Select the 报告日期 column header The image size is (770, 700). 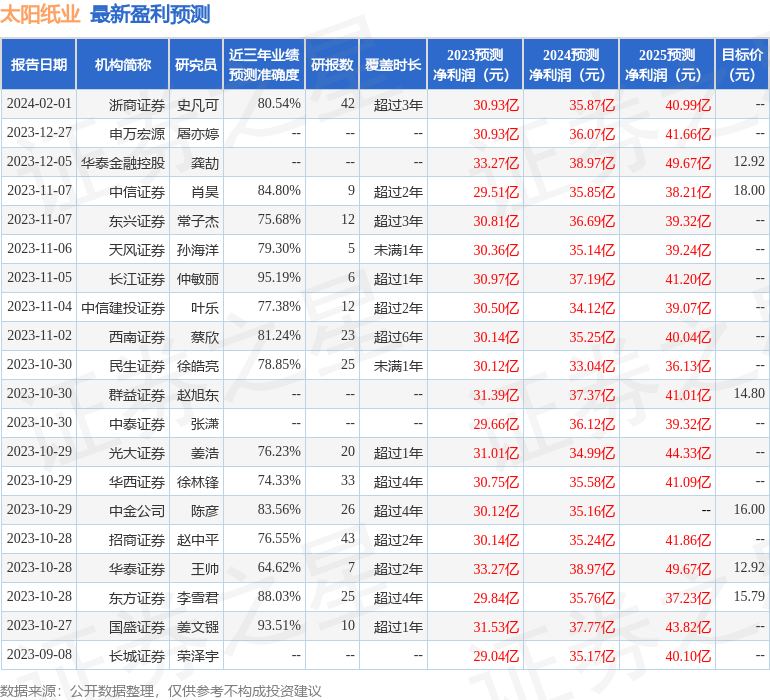coord(38,64)
